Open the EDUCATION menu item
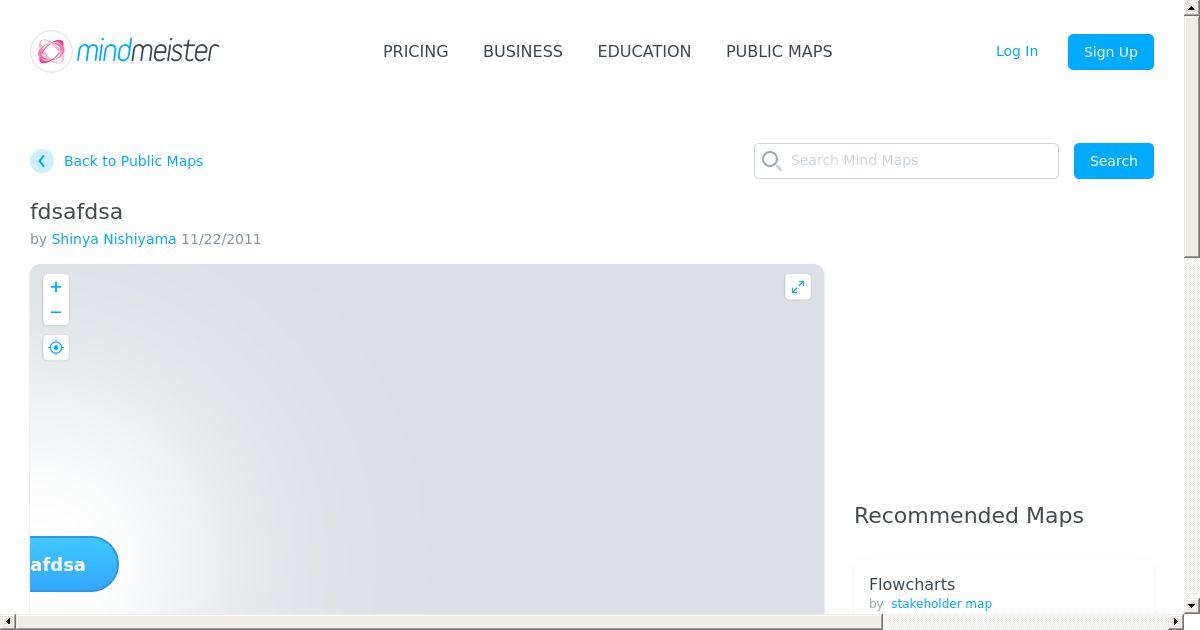The height and width of the screenshot is (630, 1200). click(x=644, y=51)
